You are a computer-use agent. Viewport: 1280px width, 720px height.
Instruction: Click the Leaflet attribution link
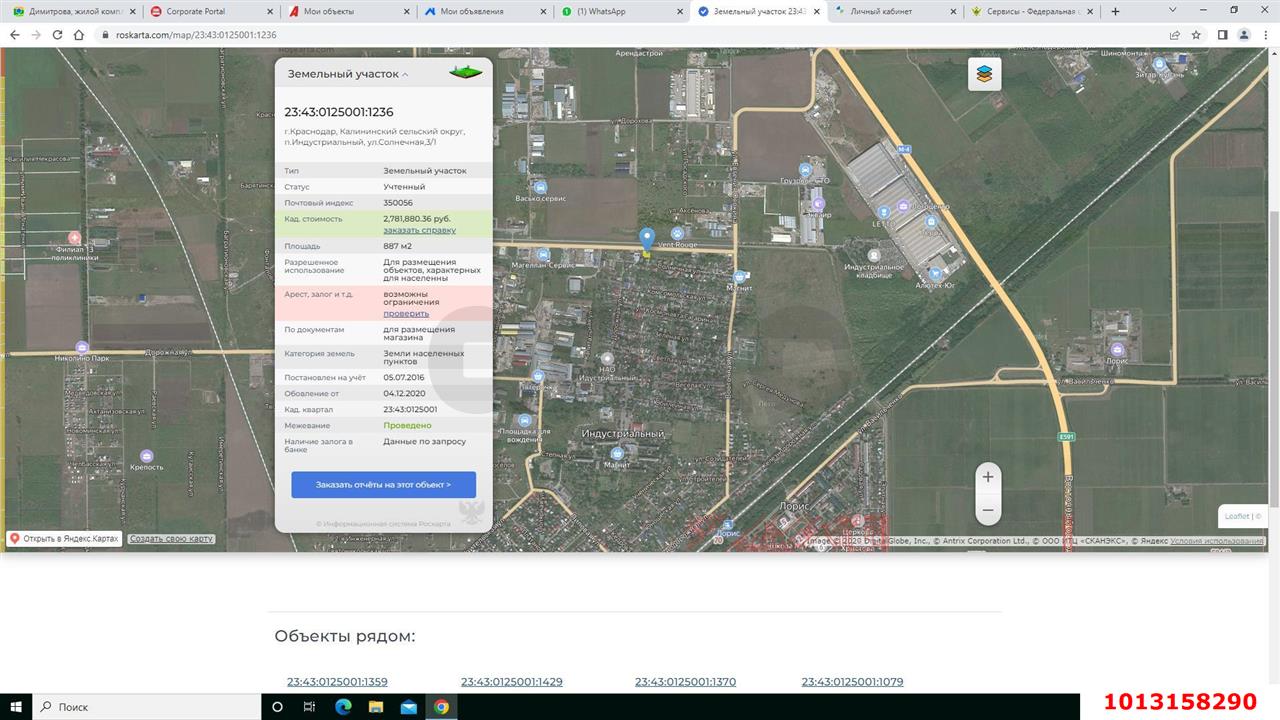(1237, 516)
